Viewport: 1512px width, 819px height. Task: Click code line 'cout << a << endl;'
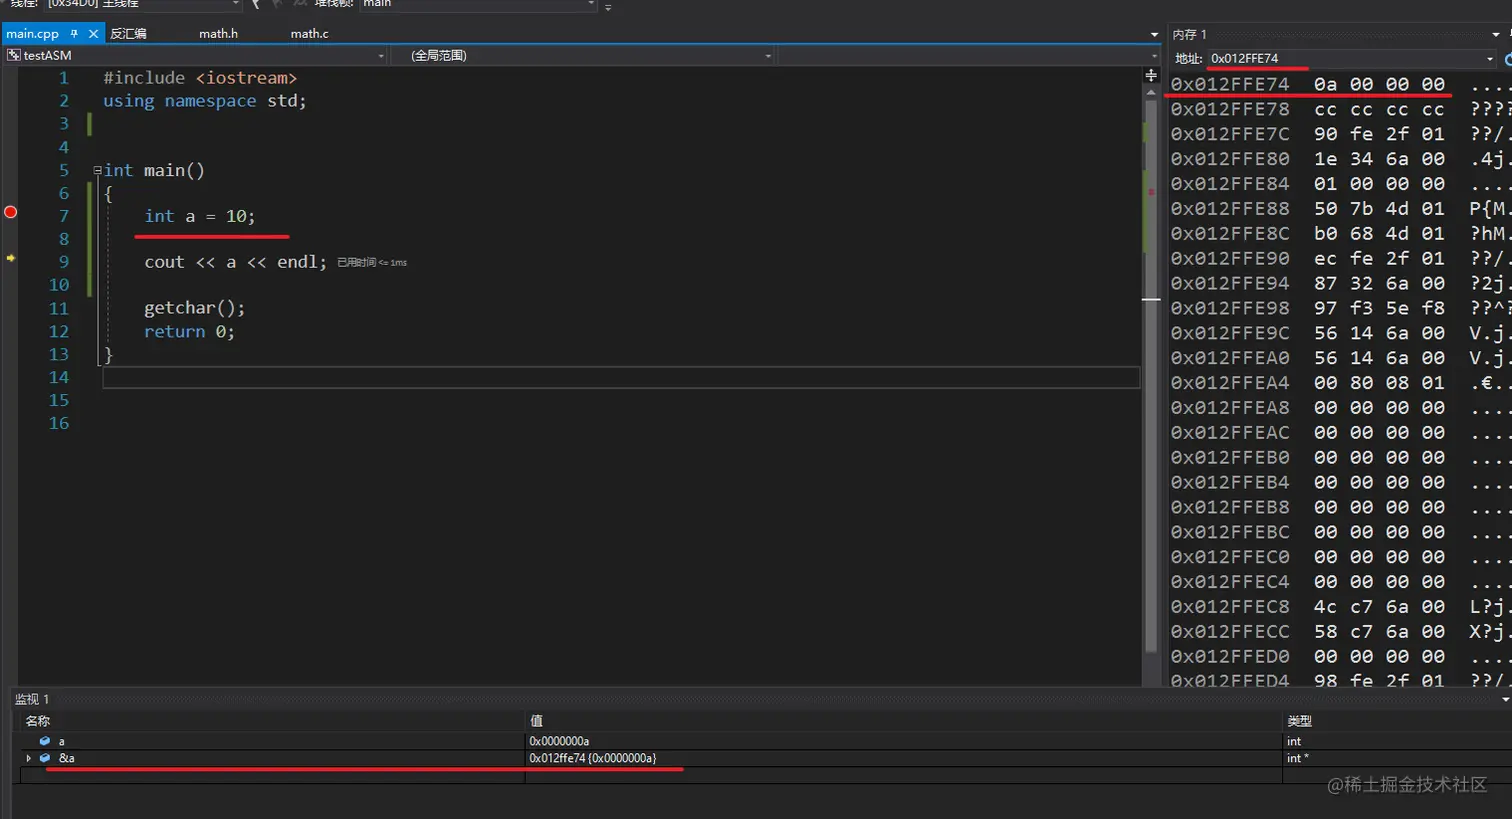click(x=235, y=263)
